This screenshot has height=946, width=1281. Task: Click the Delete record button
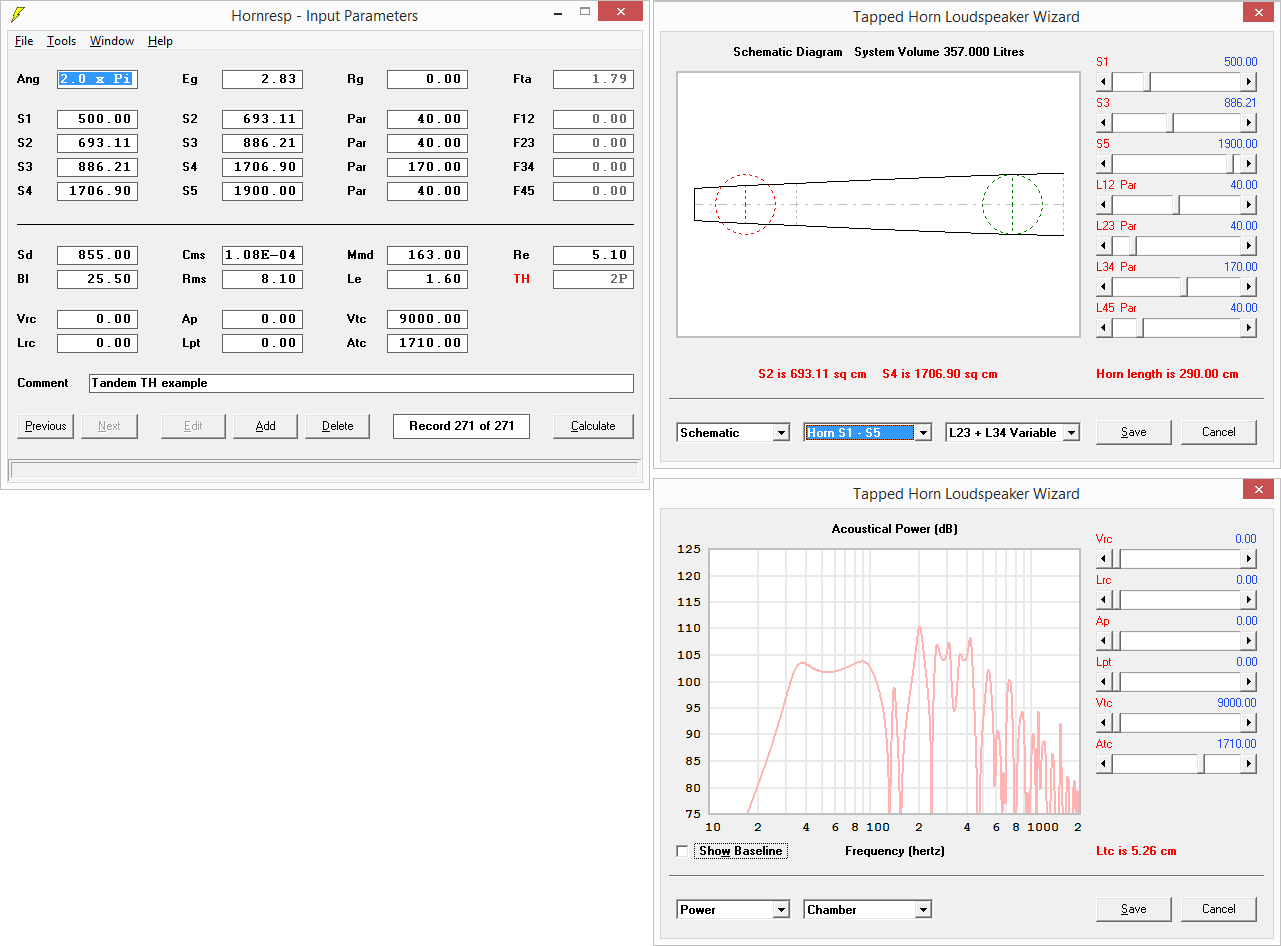(x=338, y=426)
